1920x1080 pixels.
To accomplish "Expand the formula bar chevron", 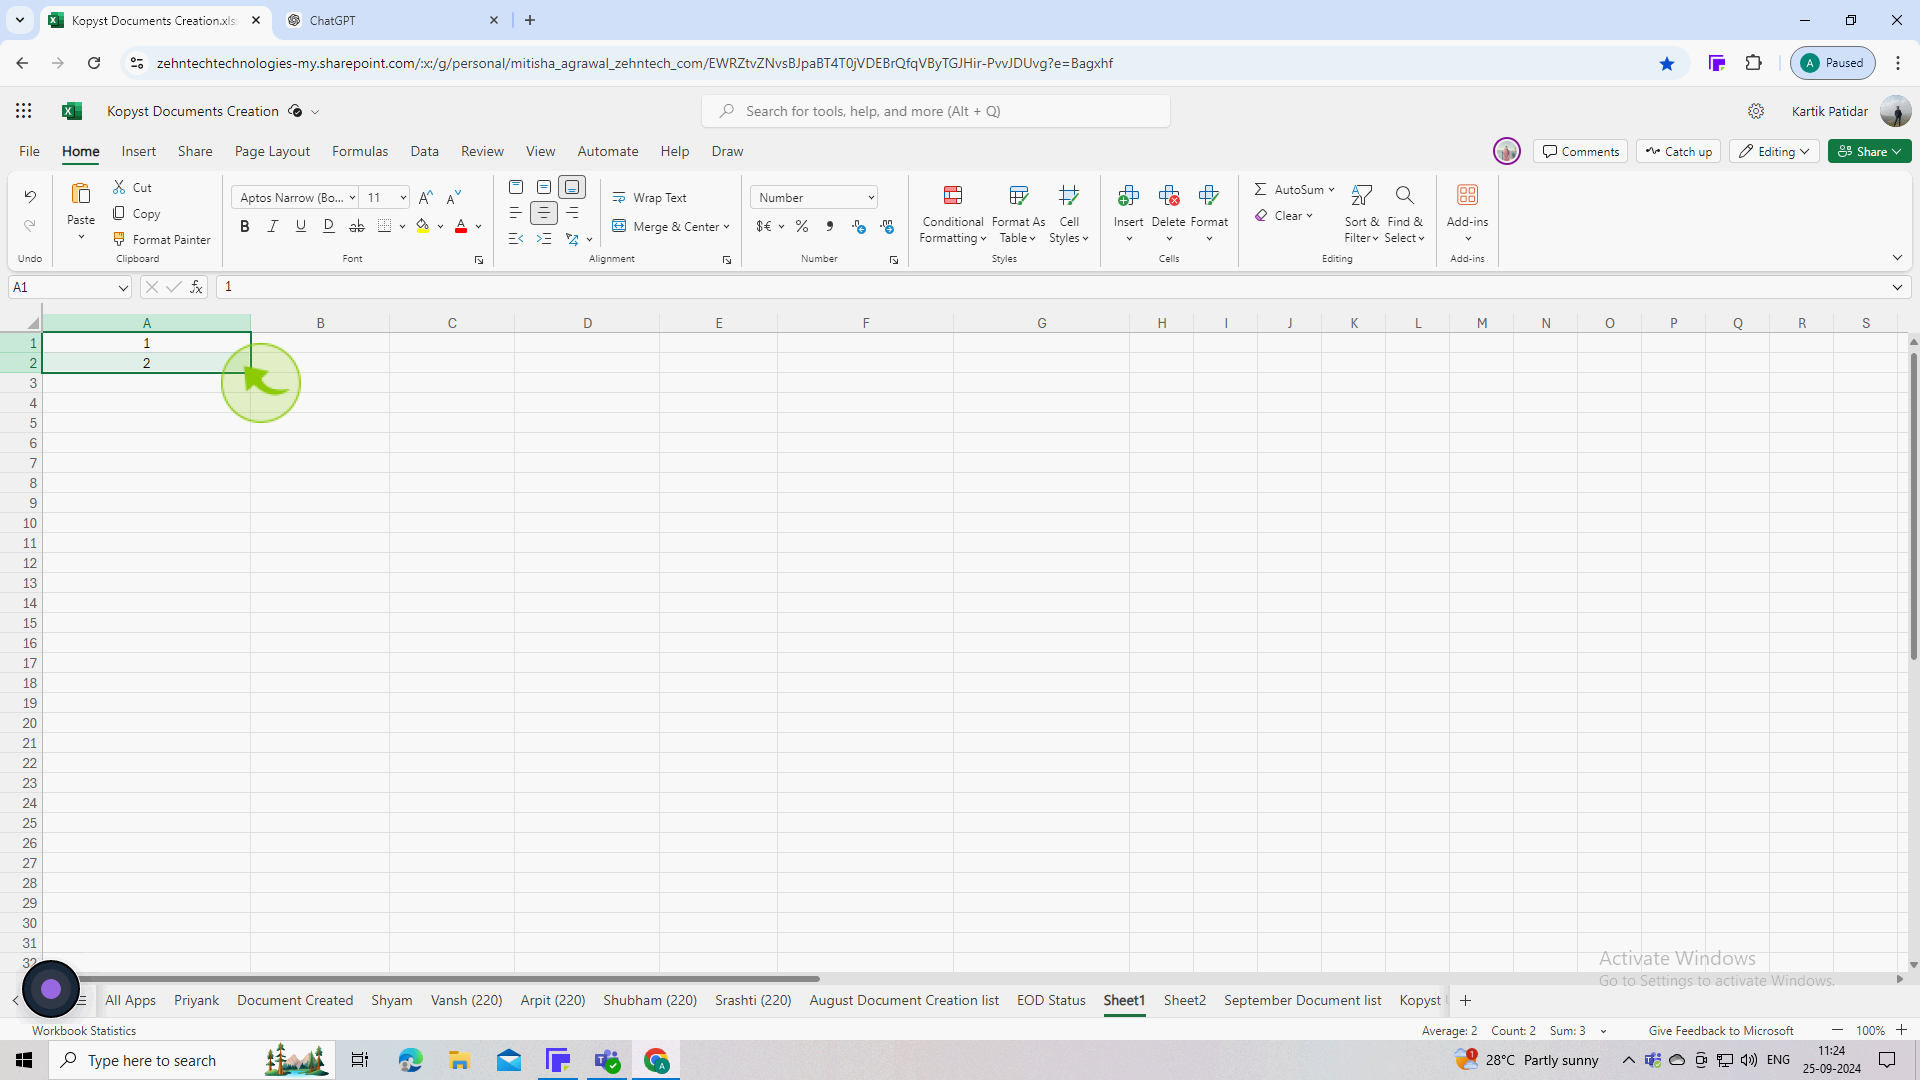I will coord(1897,287).
